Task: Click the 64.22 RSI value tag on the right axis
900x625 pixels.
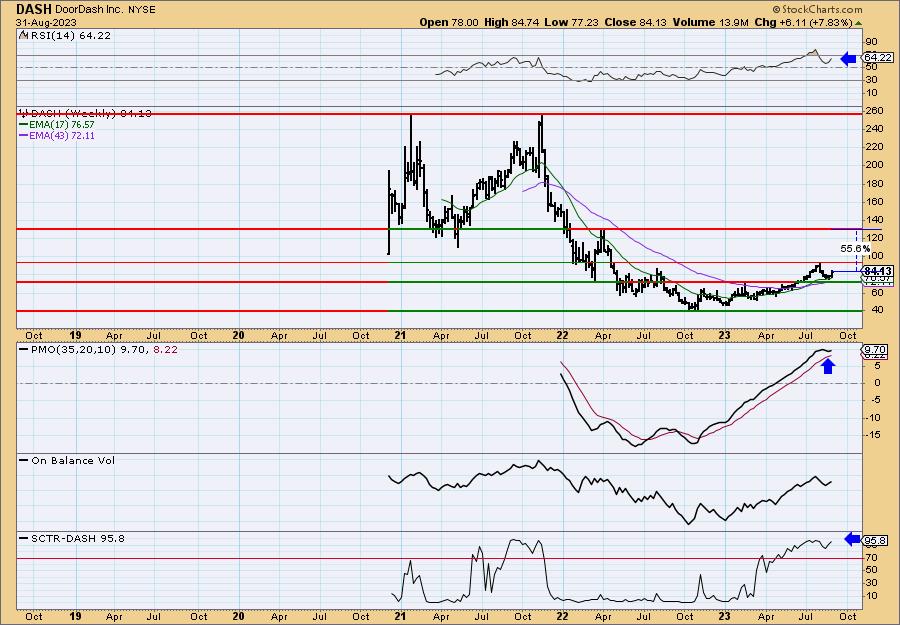Action: [x=878, y=57]
